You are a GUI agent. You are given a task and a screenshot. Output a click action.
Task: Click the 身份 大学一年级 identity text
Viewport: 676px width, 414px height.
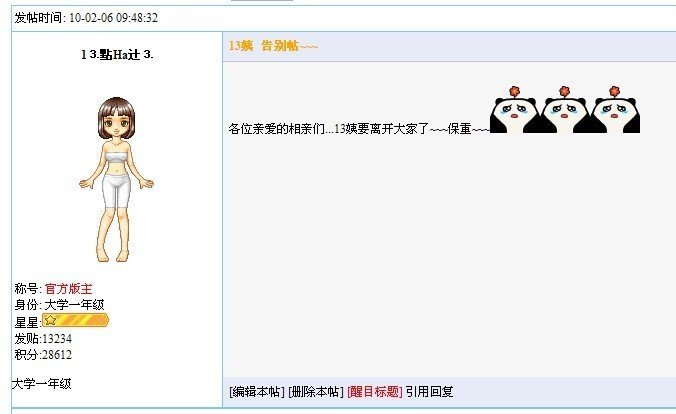click(59, 304)
